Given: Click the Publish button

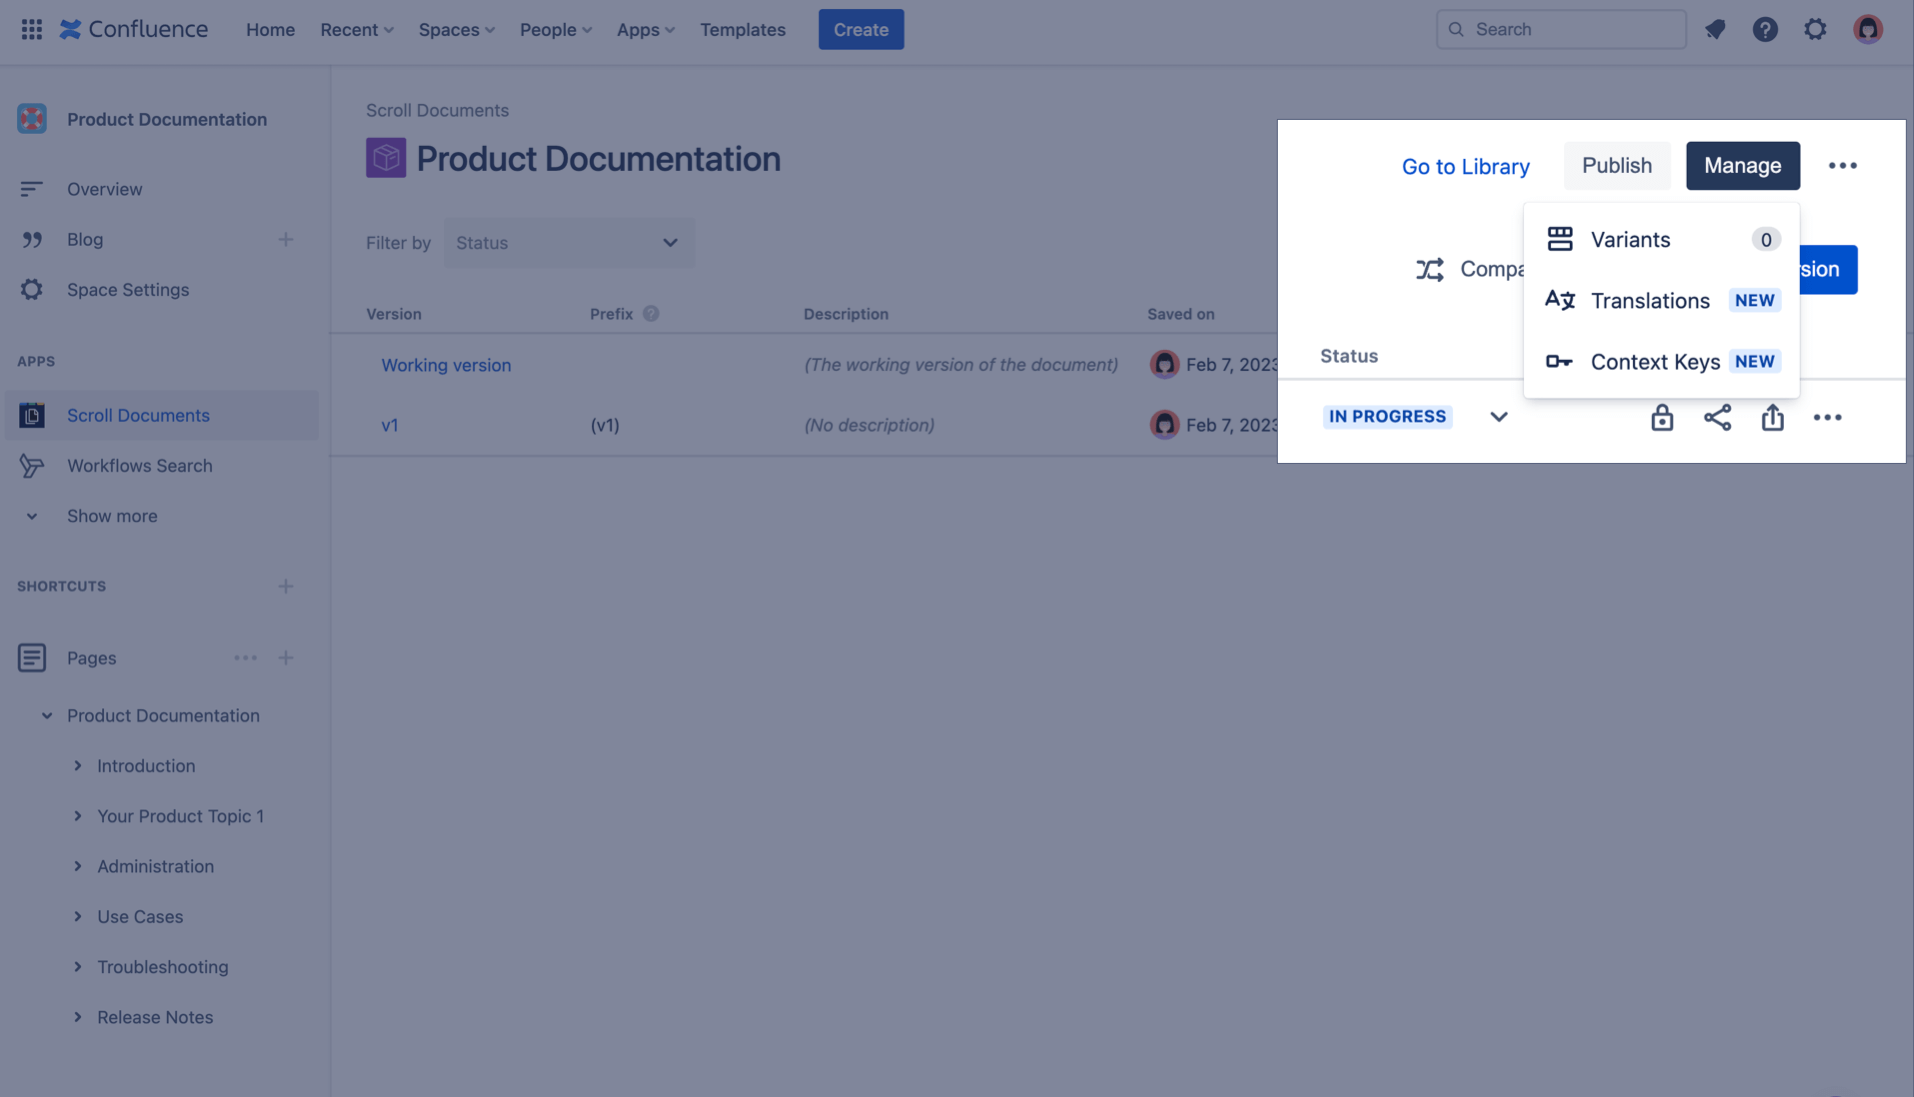Looking at the screenshot, I should tap(1616, 165).
